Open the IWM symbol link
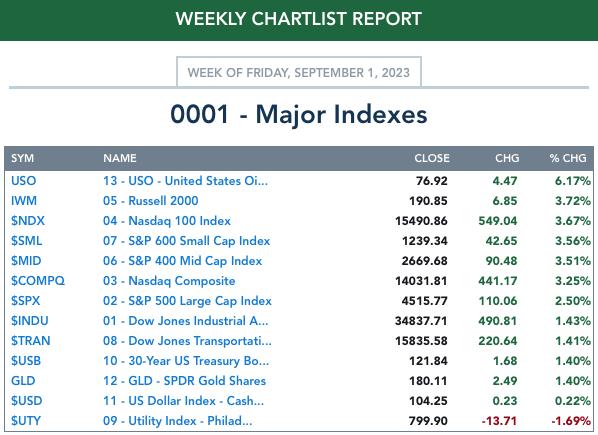The width and height of the screenshot is (598, 435). coord(24,201)
